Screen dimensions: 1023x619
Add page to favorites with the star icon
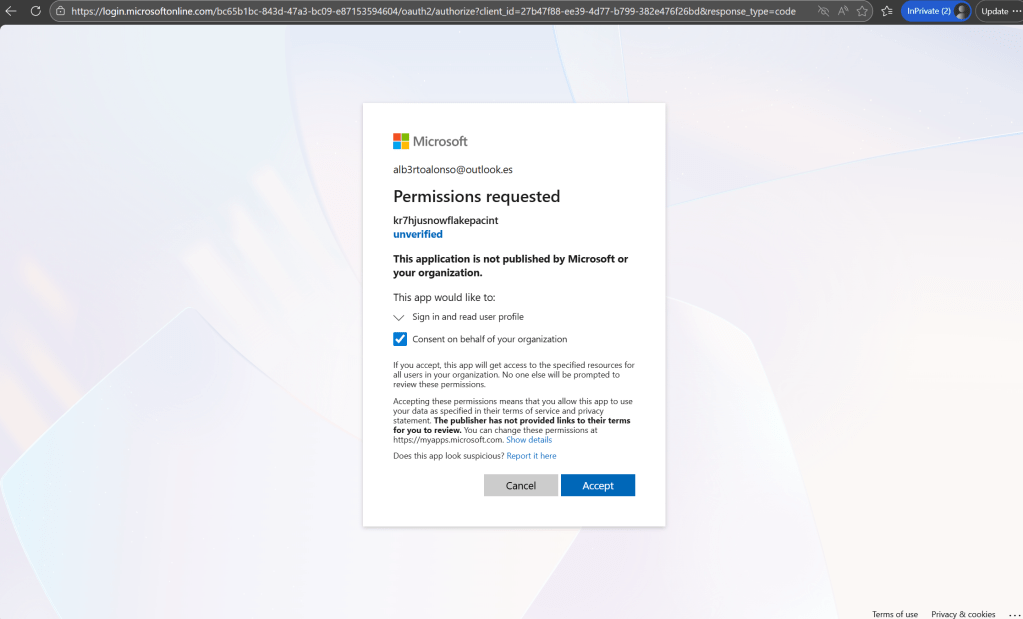pyautogui.click(x=862, y=11)
